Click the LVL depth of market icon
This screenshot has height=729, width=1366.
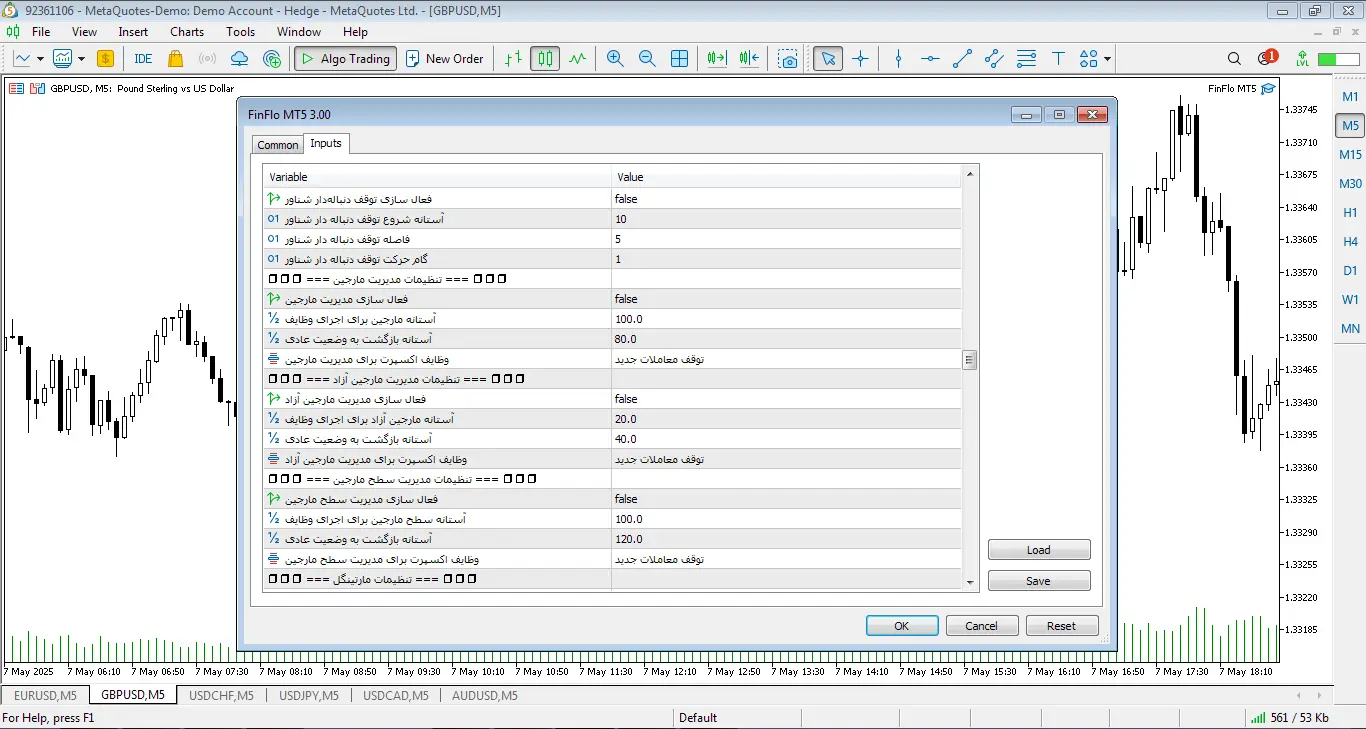1302,59
